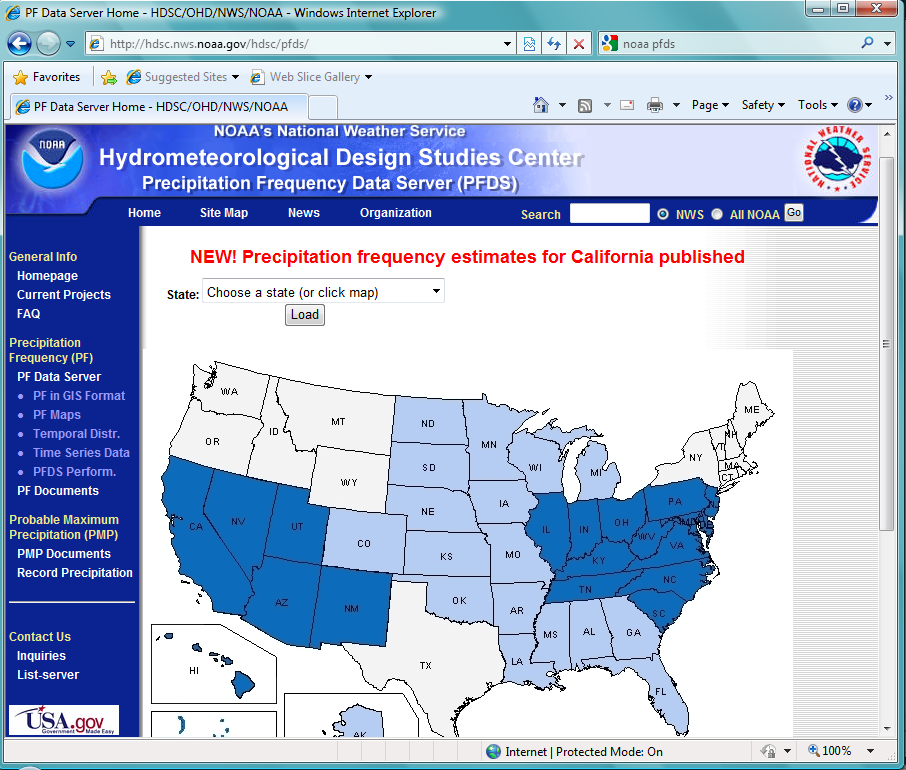This screenshot has width=906, height=770.
Task: Go back with the browser Back arrow
Action: point(19,43)
